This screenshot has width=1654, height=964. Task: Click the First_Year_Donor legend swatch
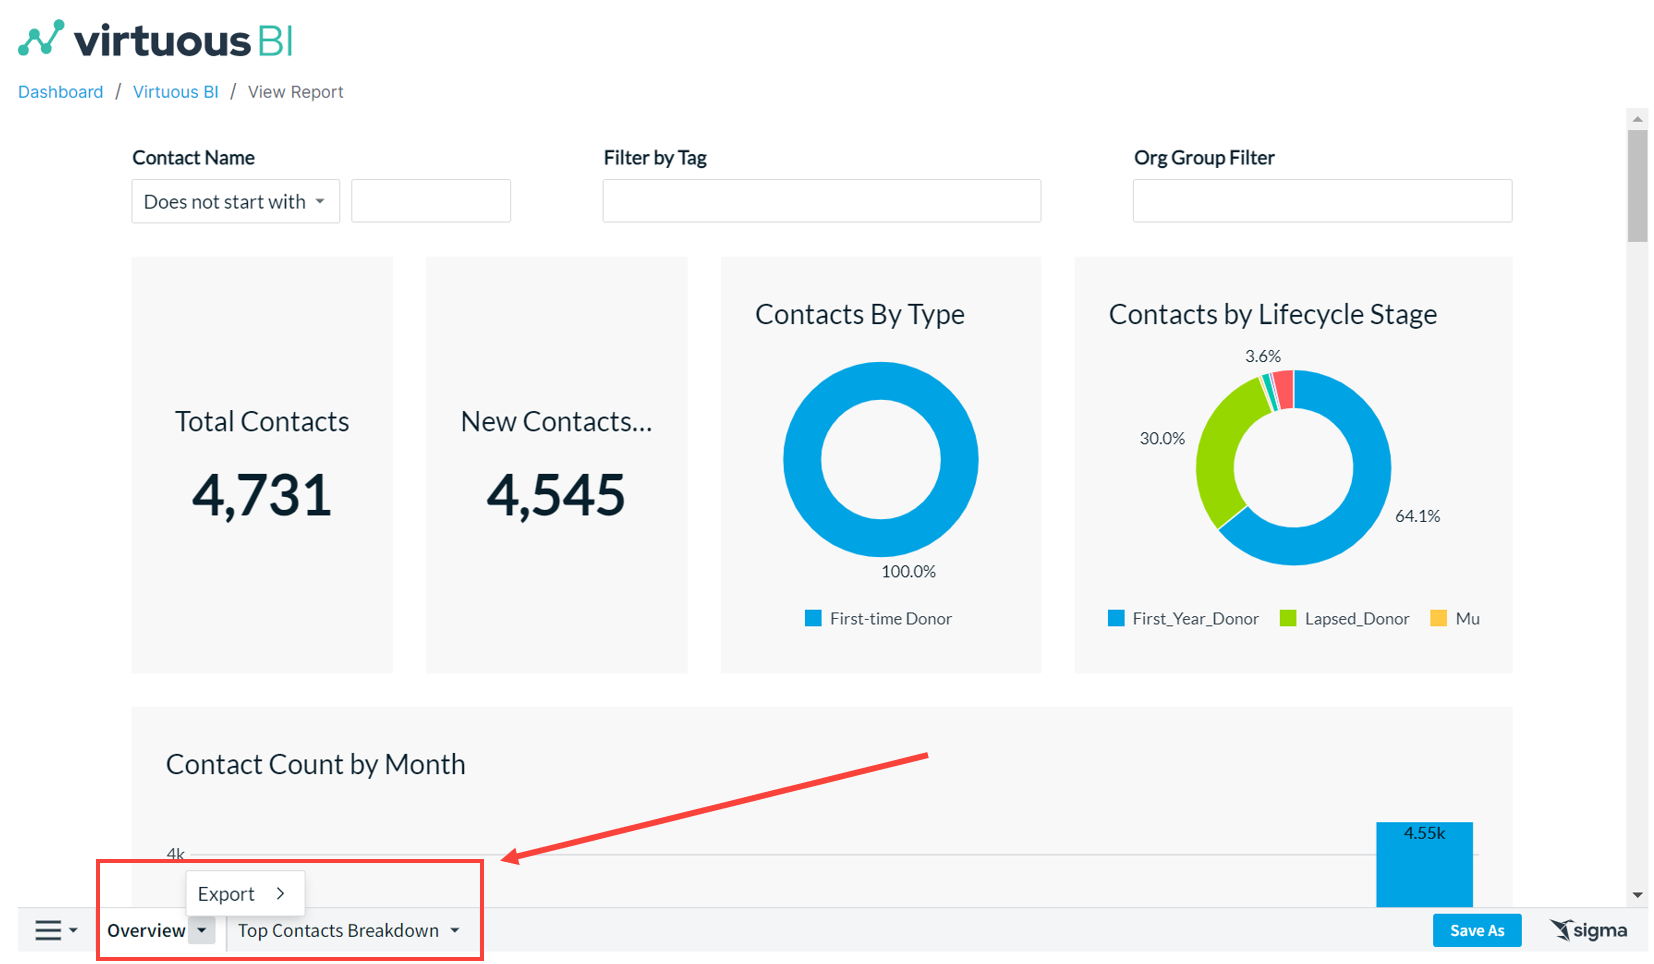pos(1116,618)
